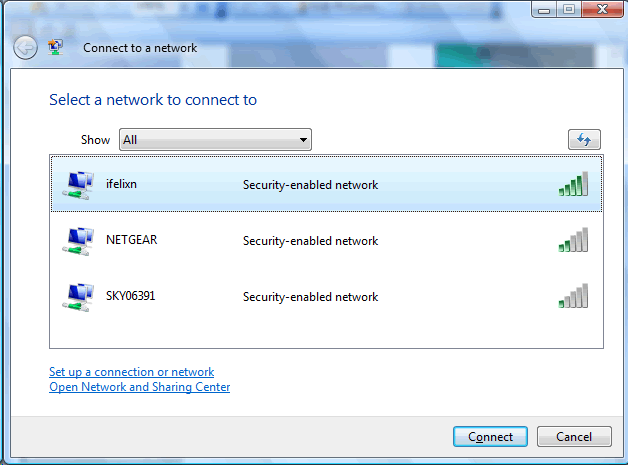The image size is (628, 465).
Task: Open the Show dropdown arrow
Action: pos(303,140)
